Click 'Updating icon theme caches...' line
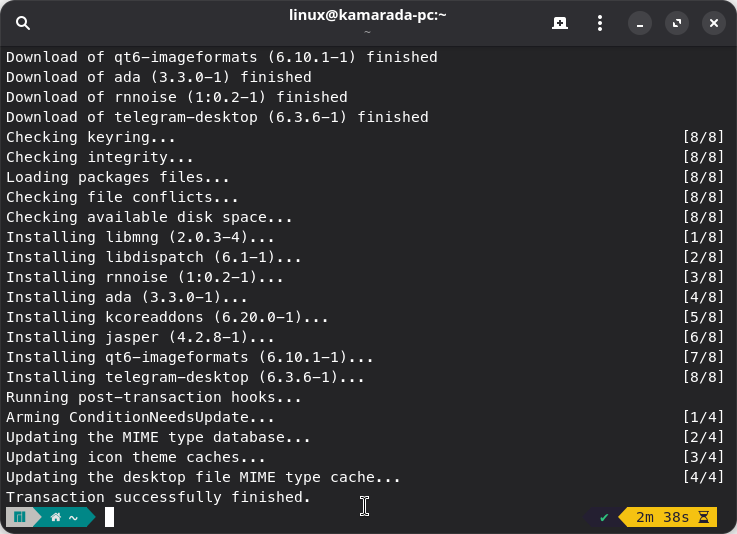Screen dimensions: 737x534 point(136,457)
